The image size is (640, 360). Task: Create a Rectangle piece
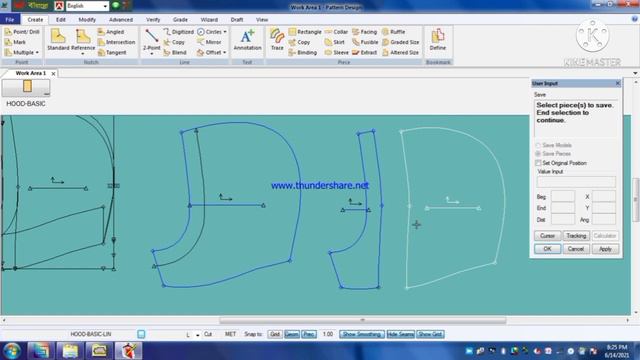[x=305, y=32]
